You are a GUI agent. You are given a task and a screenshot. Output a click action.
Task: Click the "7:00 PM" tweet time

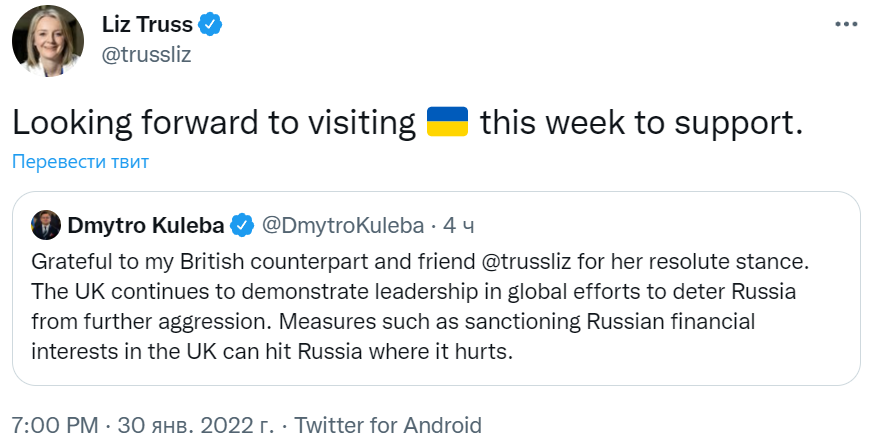tap(52, 425)
